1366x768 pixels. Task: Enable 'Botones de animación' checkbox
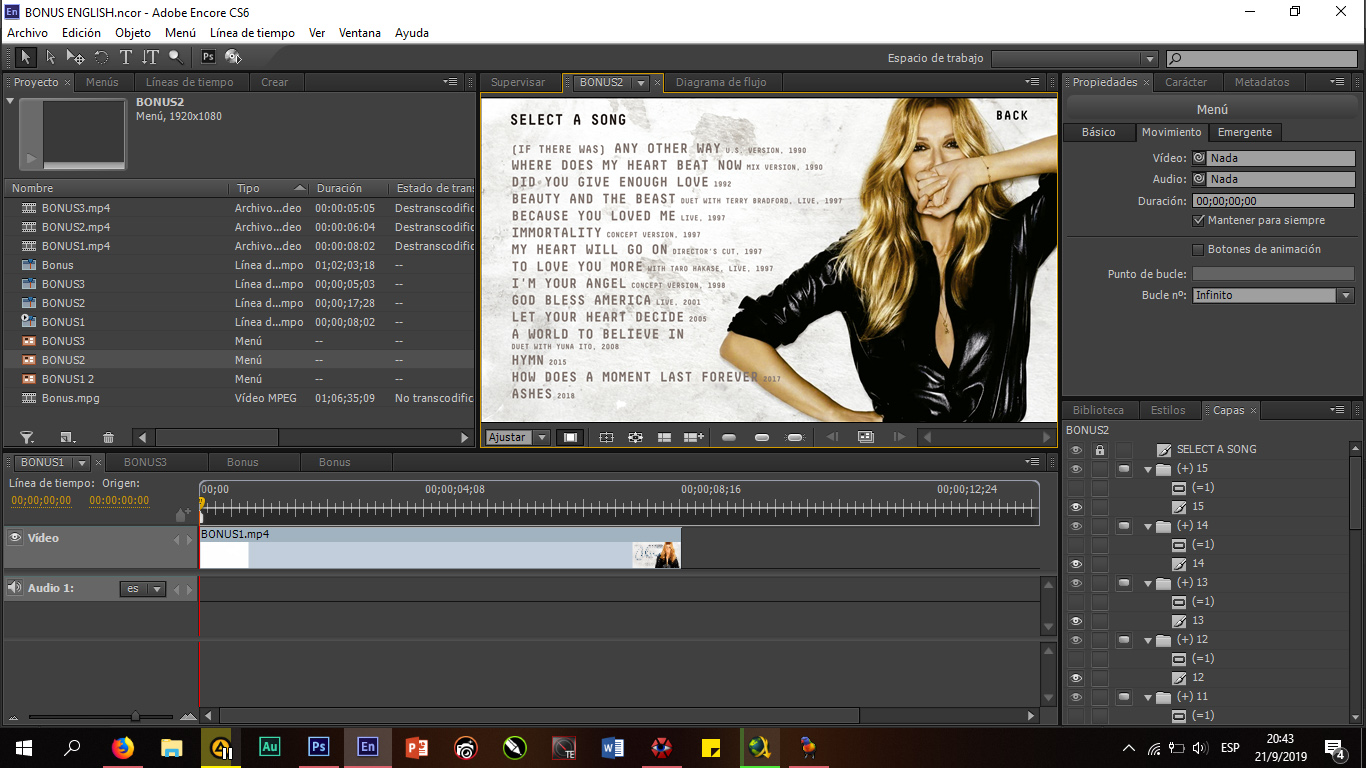[1199, 249]
